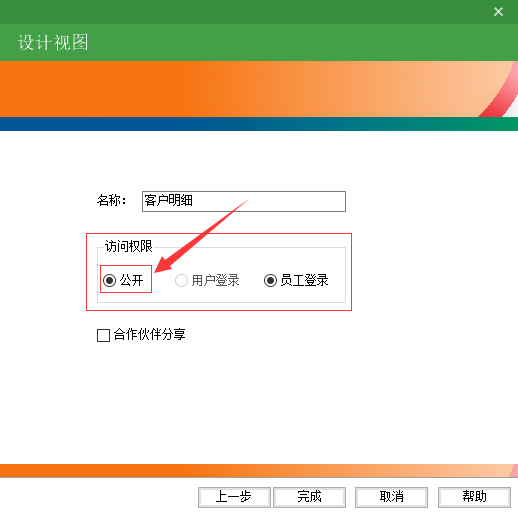Select the 公开 radio button
Screen dimensions: 518x517
point(109,280)
